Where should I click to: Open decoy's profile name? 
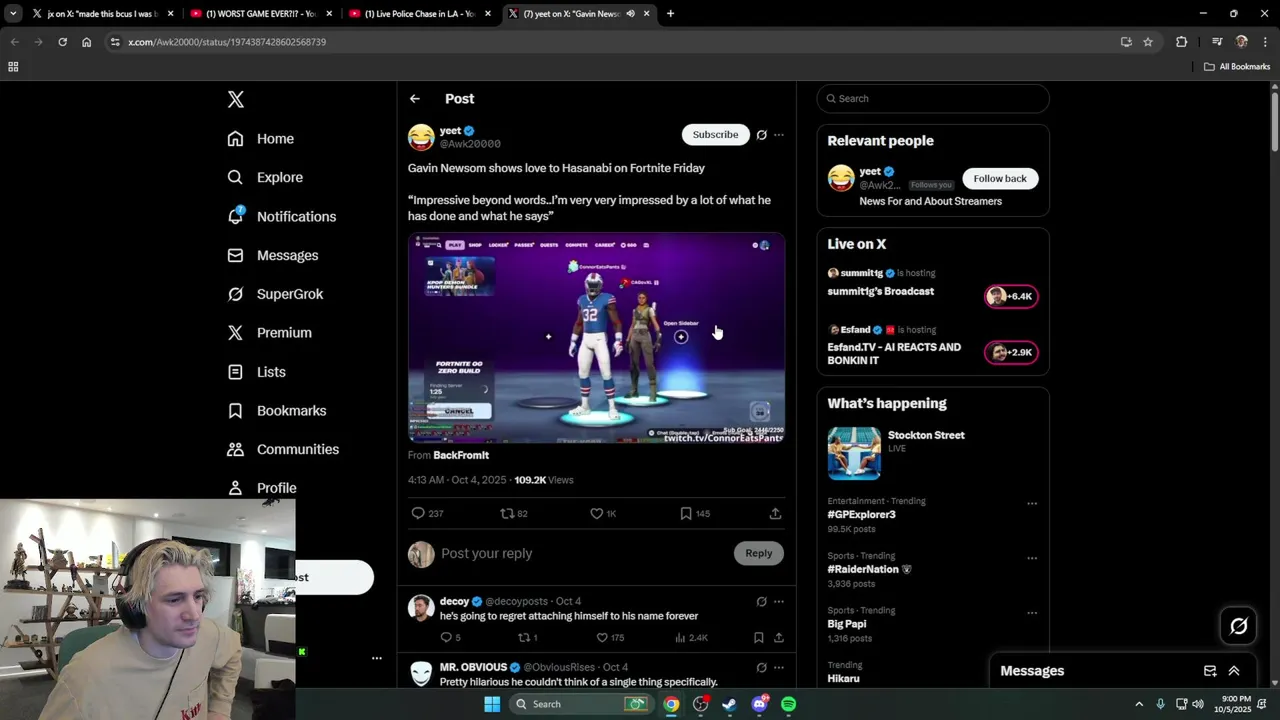pos(454,601)
